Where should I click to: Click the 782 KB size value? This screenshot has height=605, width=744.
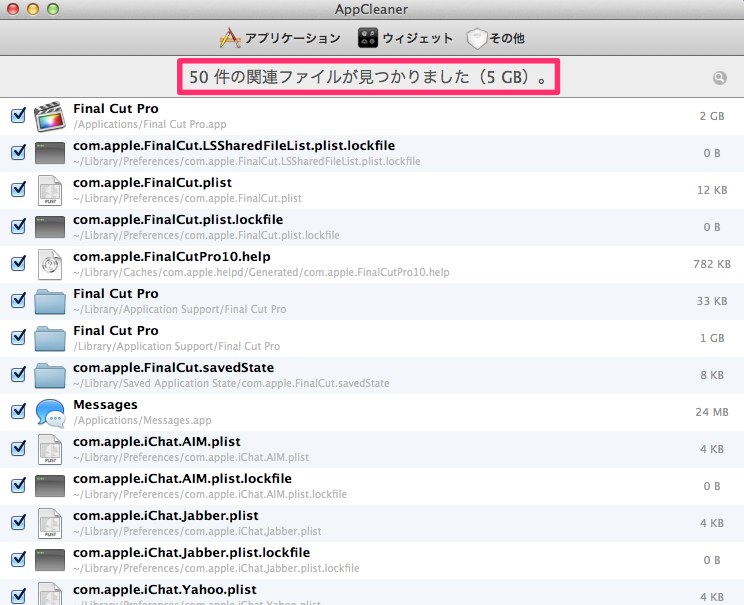tap(712, 264)
